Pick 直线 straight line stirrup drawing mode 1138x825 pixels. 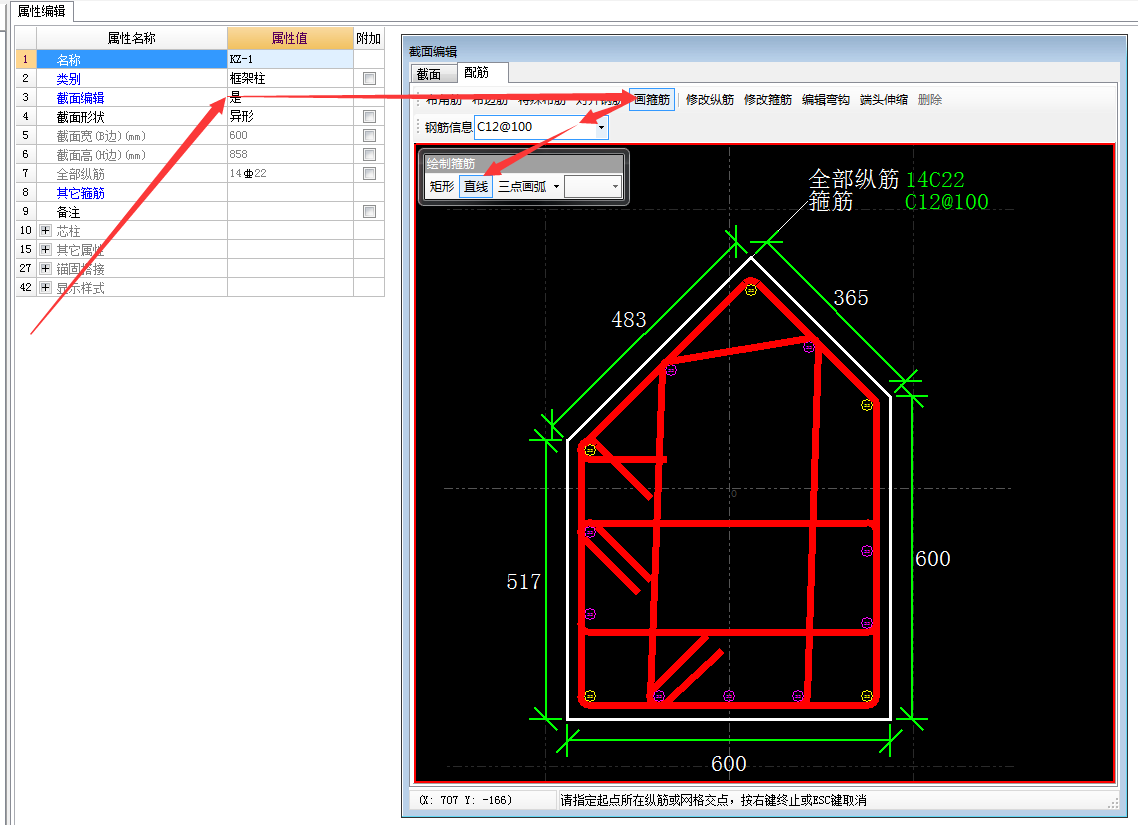(475, 186)
